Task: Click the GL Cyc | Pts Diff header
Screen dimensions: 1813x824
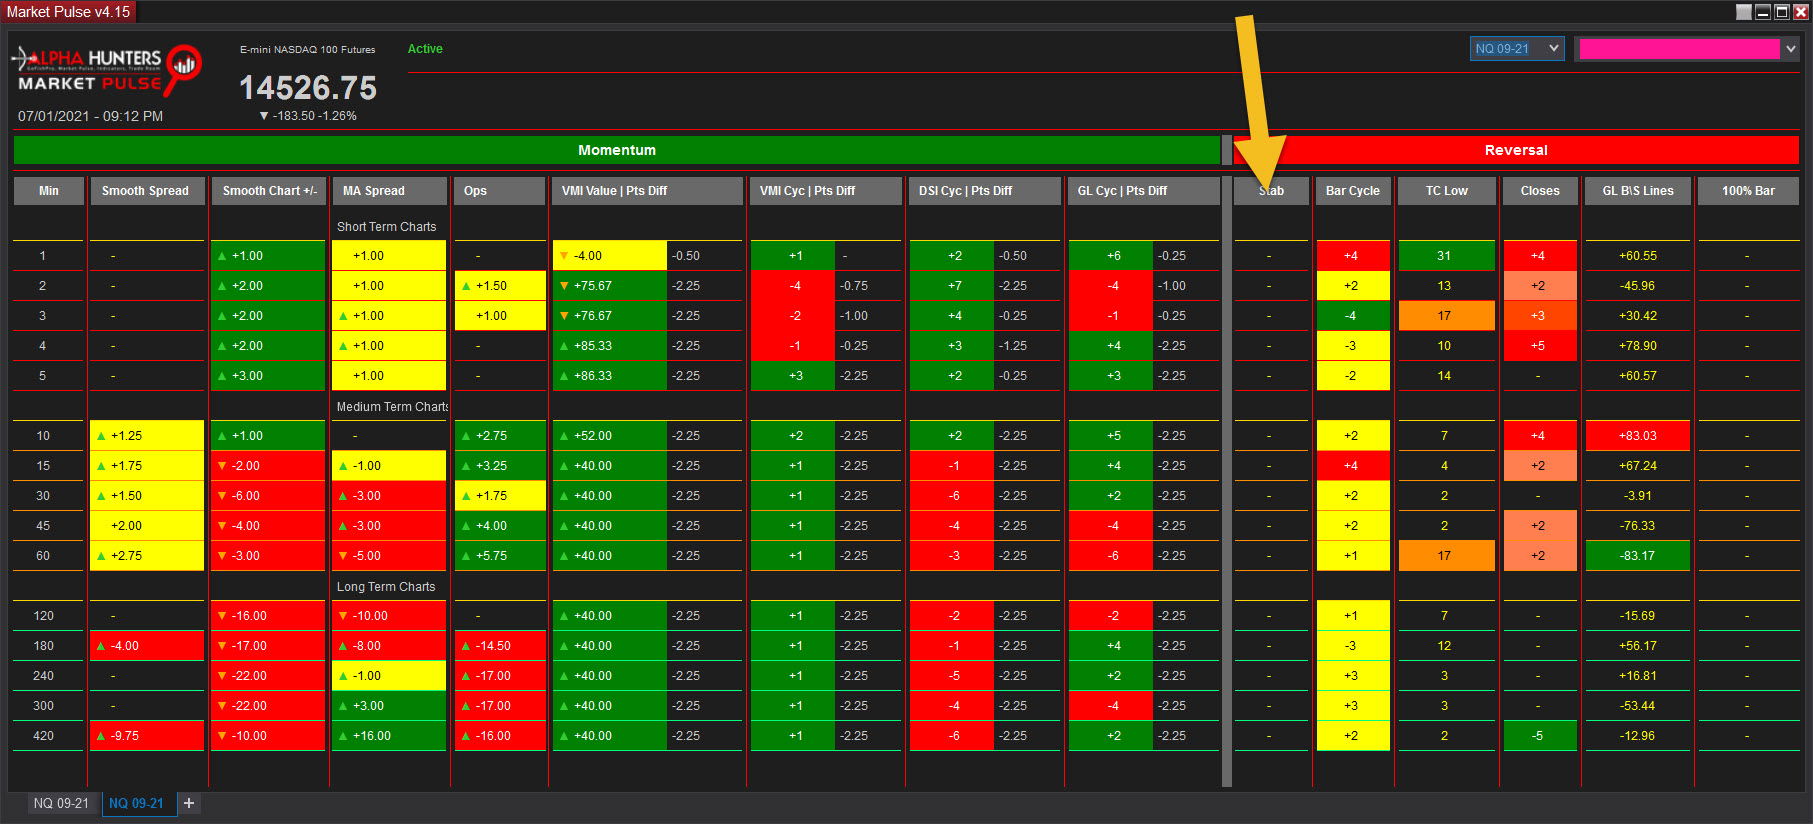Action: tap(1143, 191)
